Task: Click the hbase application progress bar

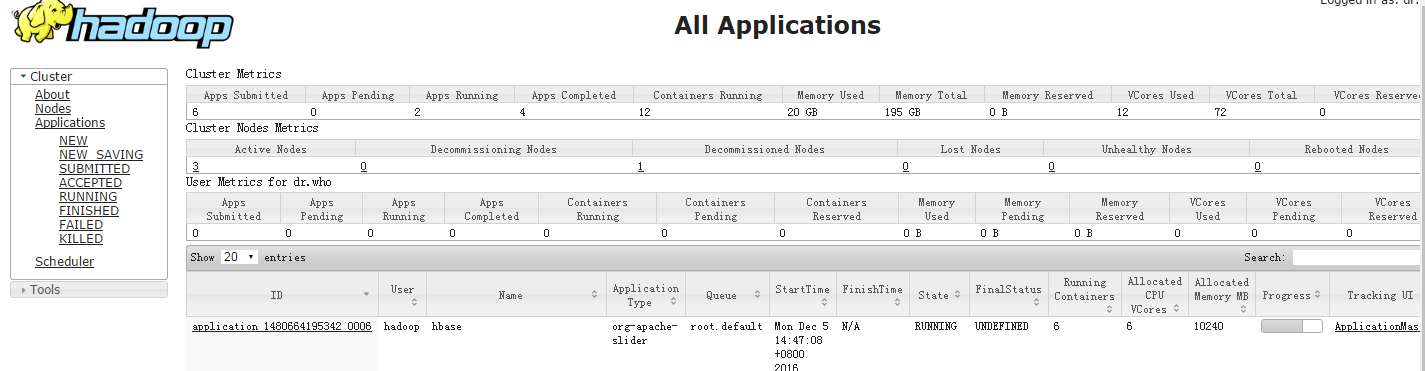Action: click(x=1291, y=327)
